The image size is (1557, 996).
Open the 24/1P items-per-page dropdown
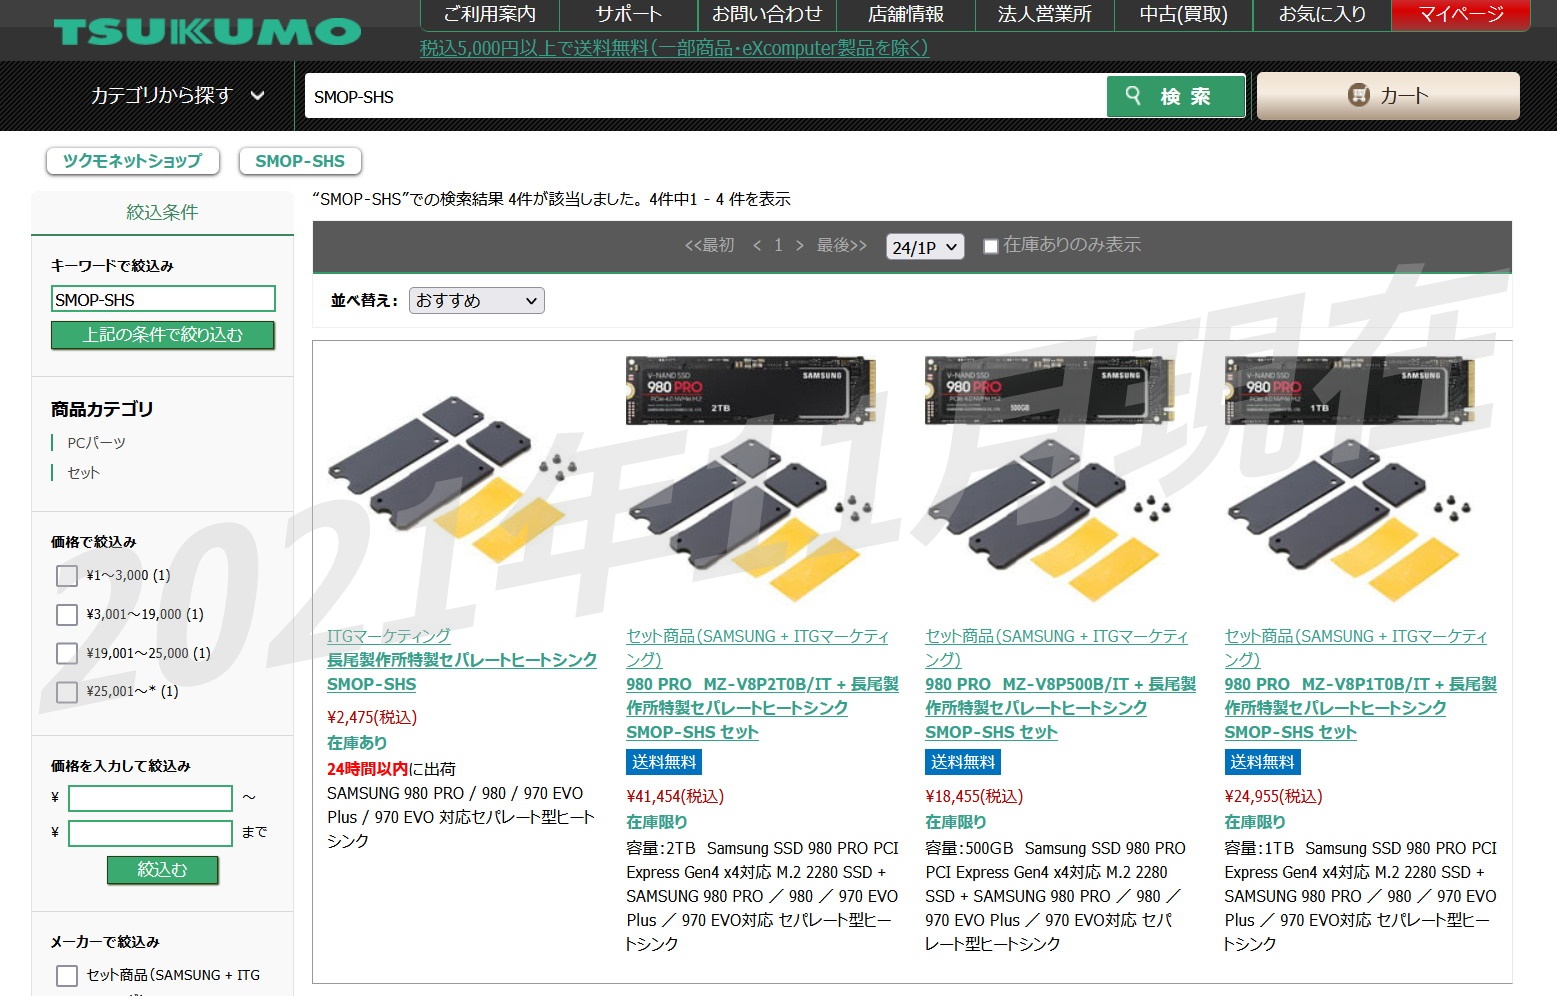pos(925,247)
